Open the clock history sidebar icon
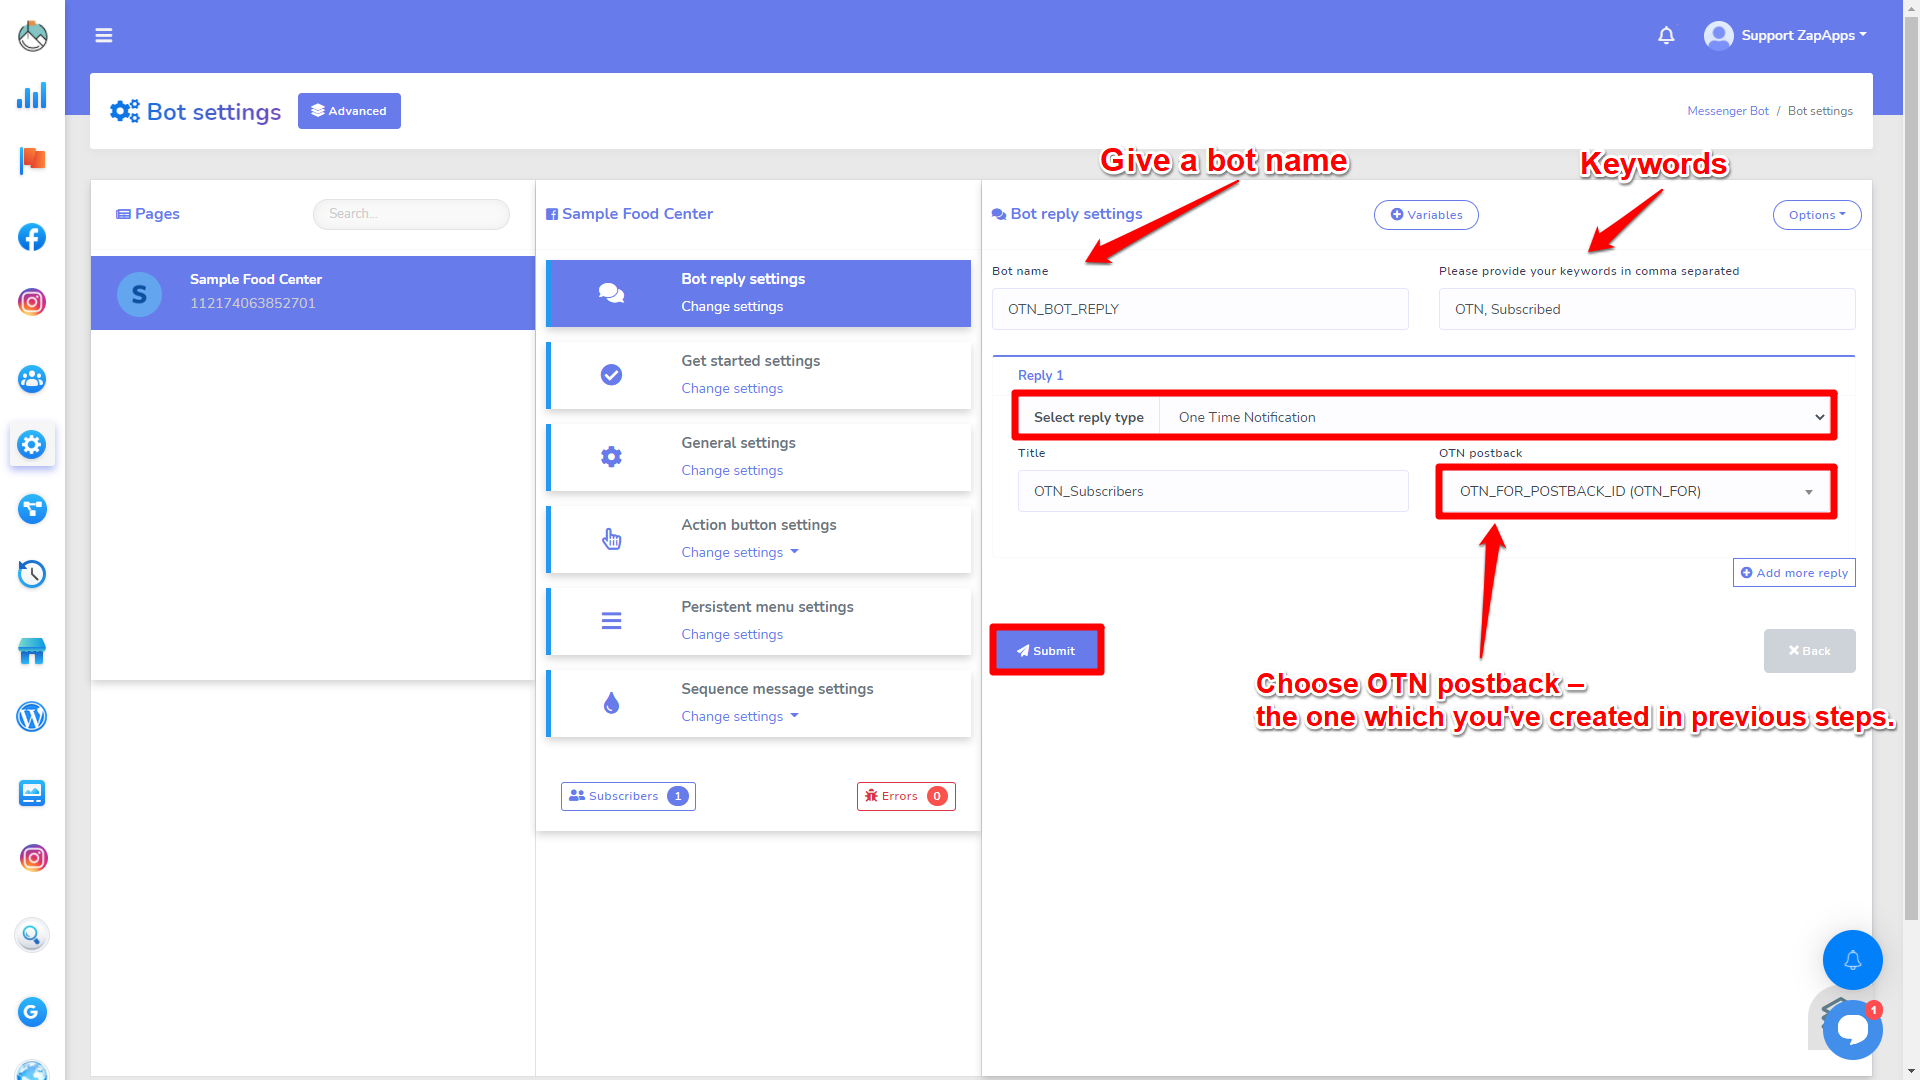Viewport: 1920px width, 1080px height. tap(32, 574)
